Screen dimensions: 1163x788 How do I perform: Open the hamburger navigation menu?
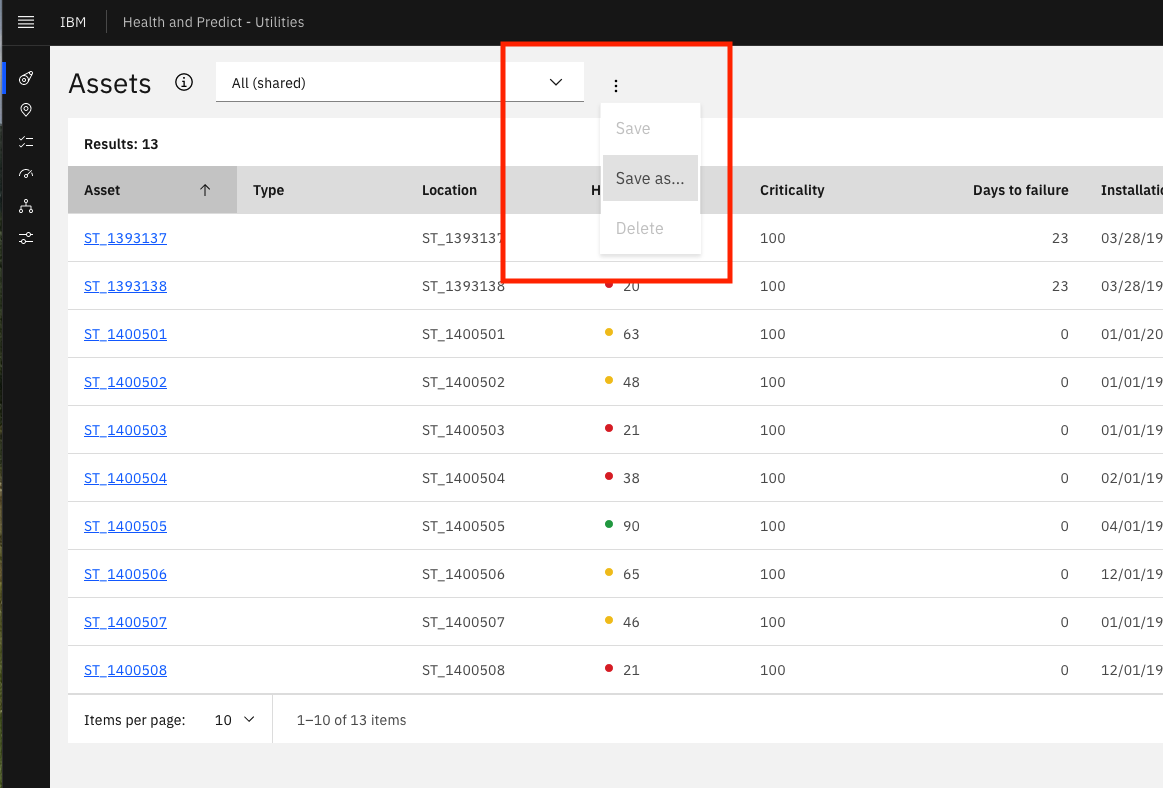click(26, 22)
